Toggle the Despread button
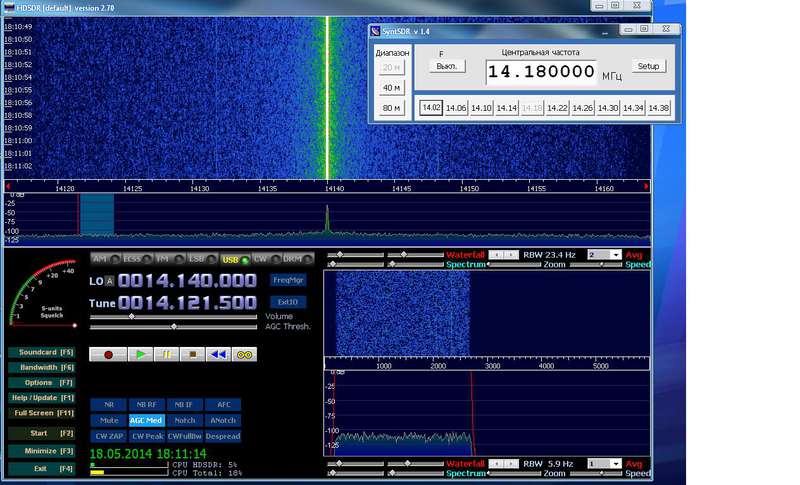This screenshot has height=485, width=800. coord(223,436)
